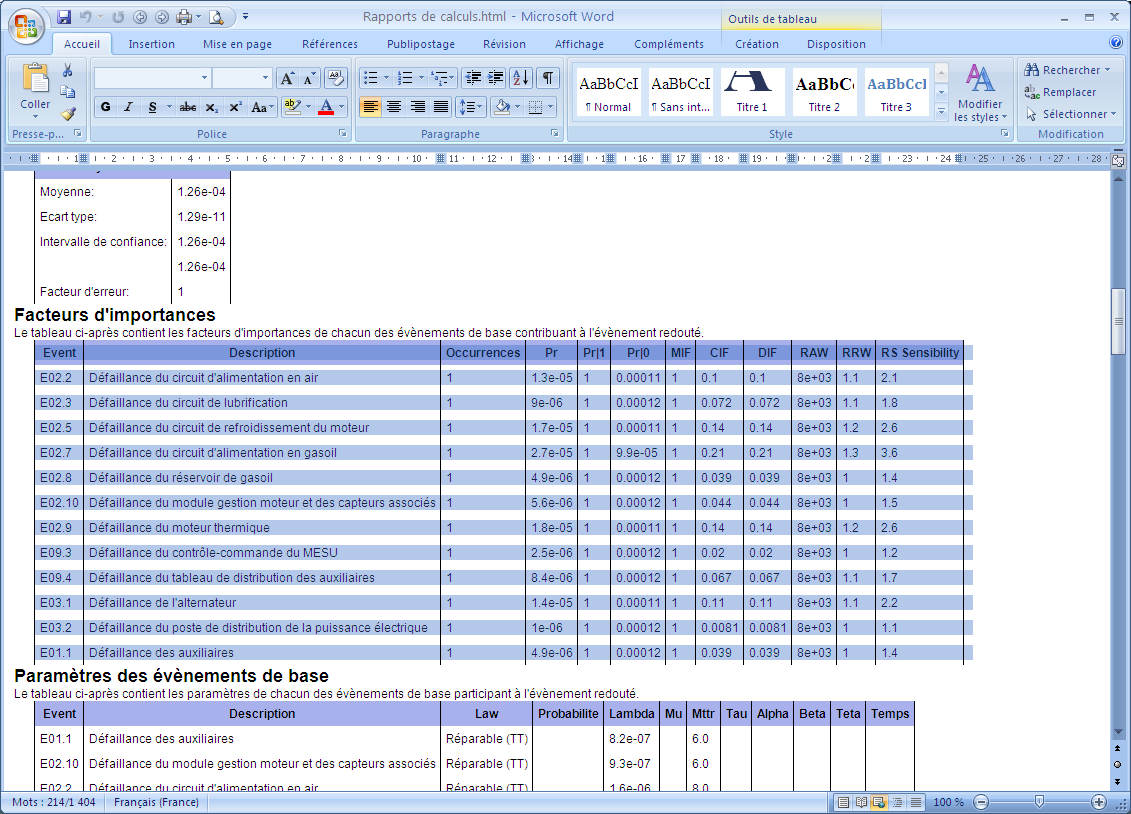Switch to outline view
The height and width of the screenshot is (814, 1131).
pyautogui.click(x=897, y=802)
